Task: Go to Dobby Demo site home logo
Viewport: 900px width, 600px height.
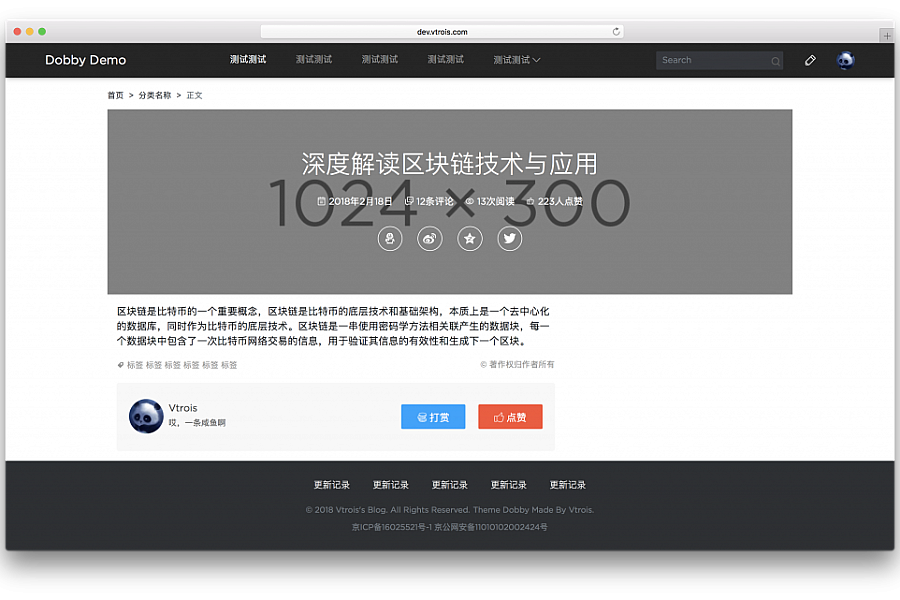Action: (86, 60)
